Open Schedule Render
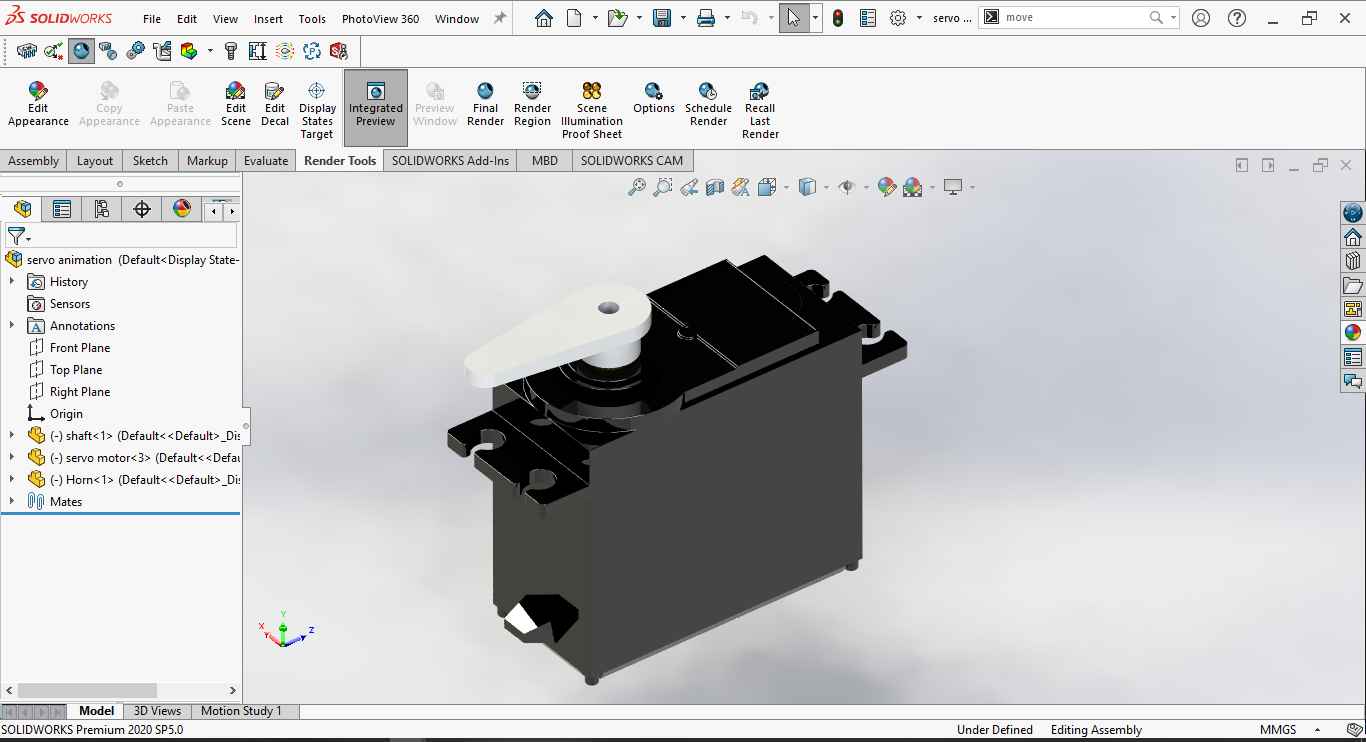This screenshot has width=1366, height=742. 708,105
